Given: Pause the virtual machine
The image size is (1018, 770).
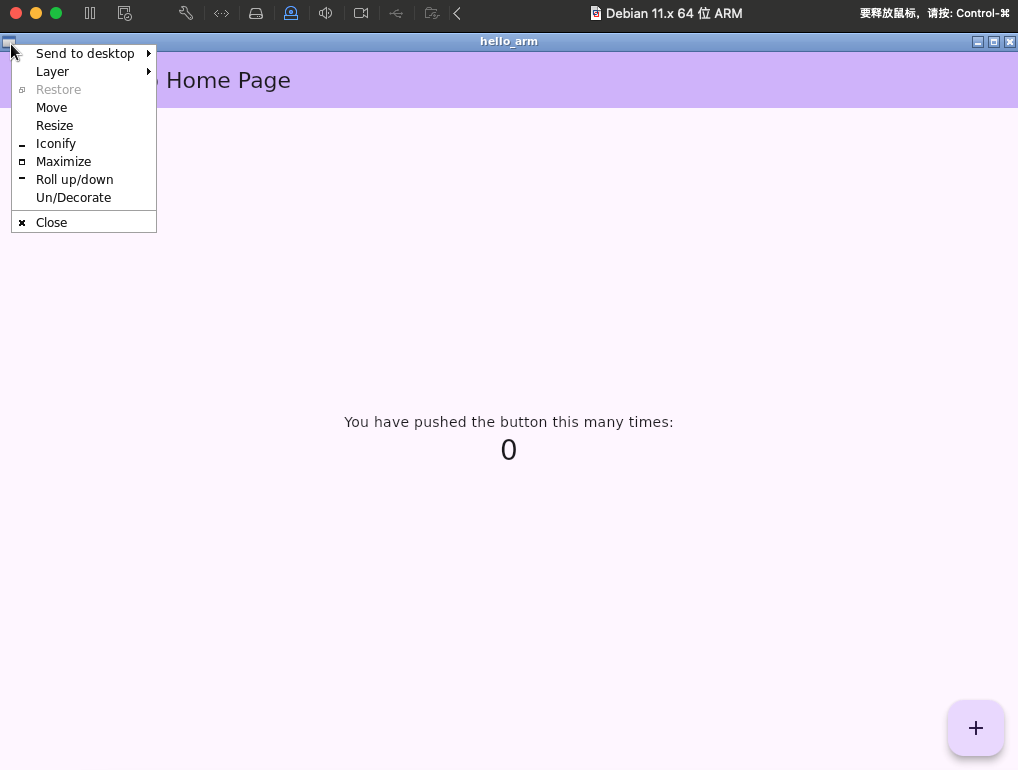Looking at the screenshot, I should point(89,13).
